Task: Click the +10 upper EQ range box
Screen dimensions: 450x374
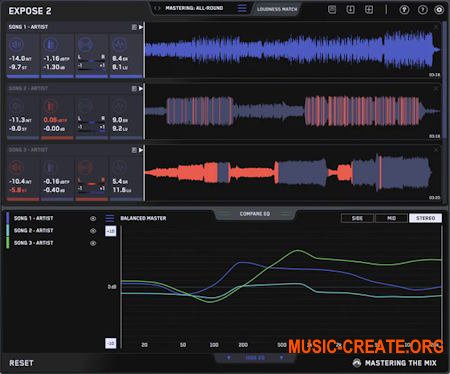Action: pyautogui.click(x=111, y=231)
